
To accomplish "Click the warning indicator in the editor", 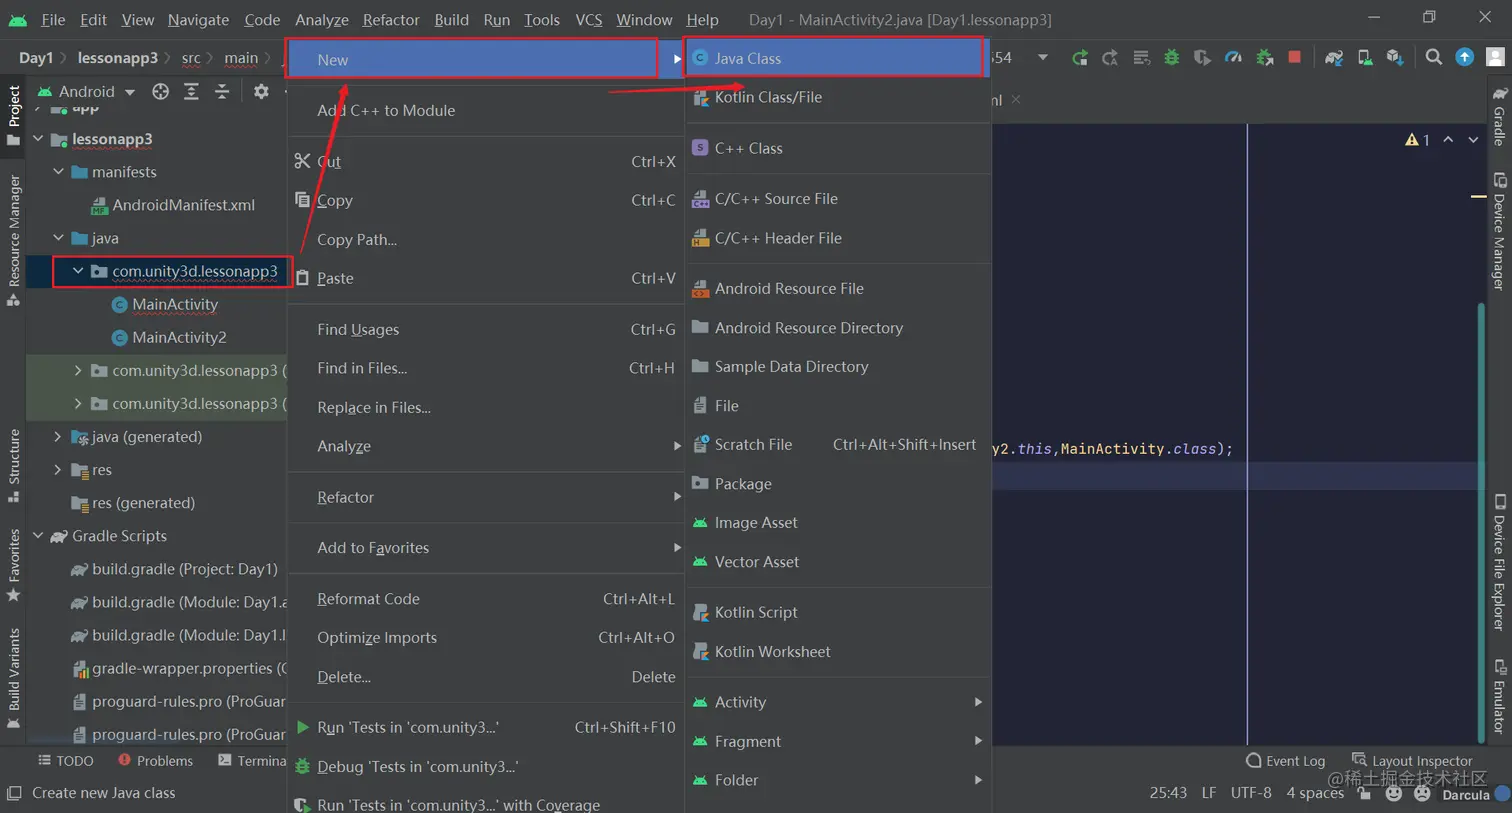I will point(1417,140).
